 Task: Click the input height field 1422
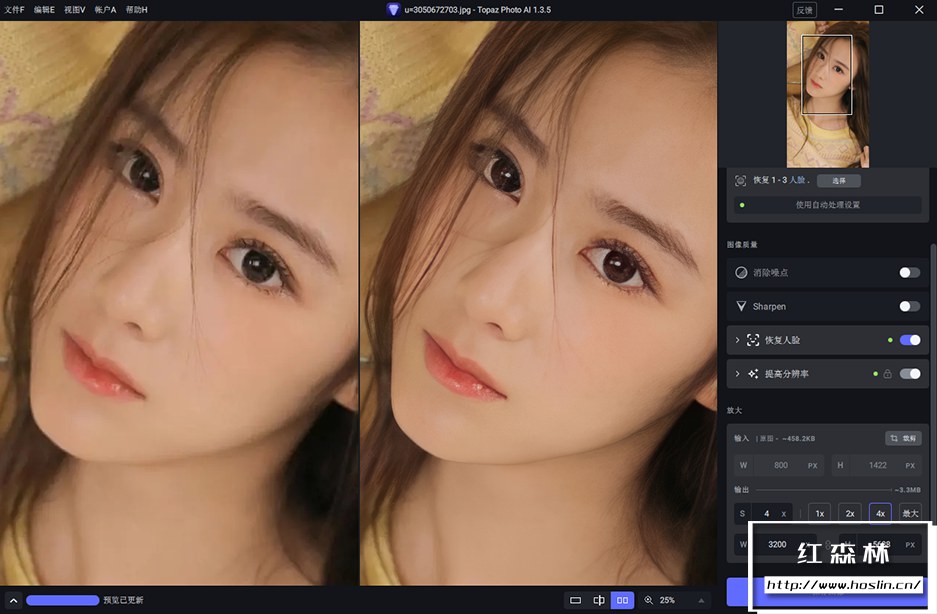point(876,465)
